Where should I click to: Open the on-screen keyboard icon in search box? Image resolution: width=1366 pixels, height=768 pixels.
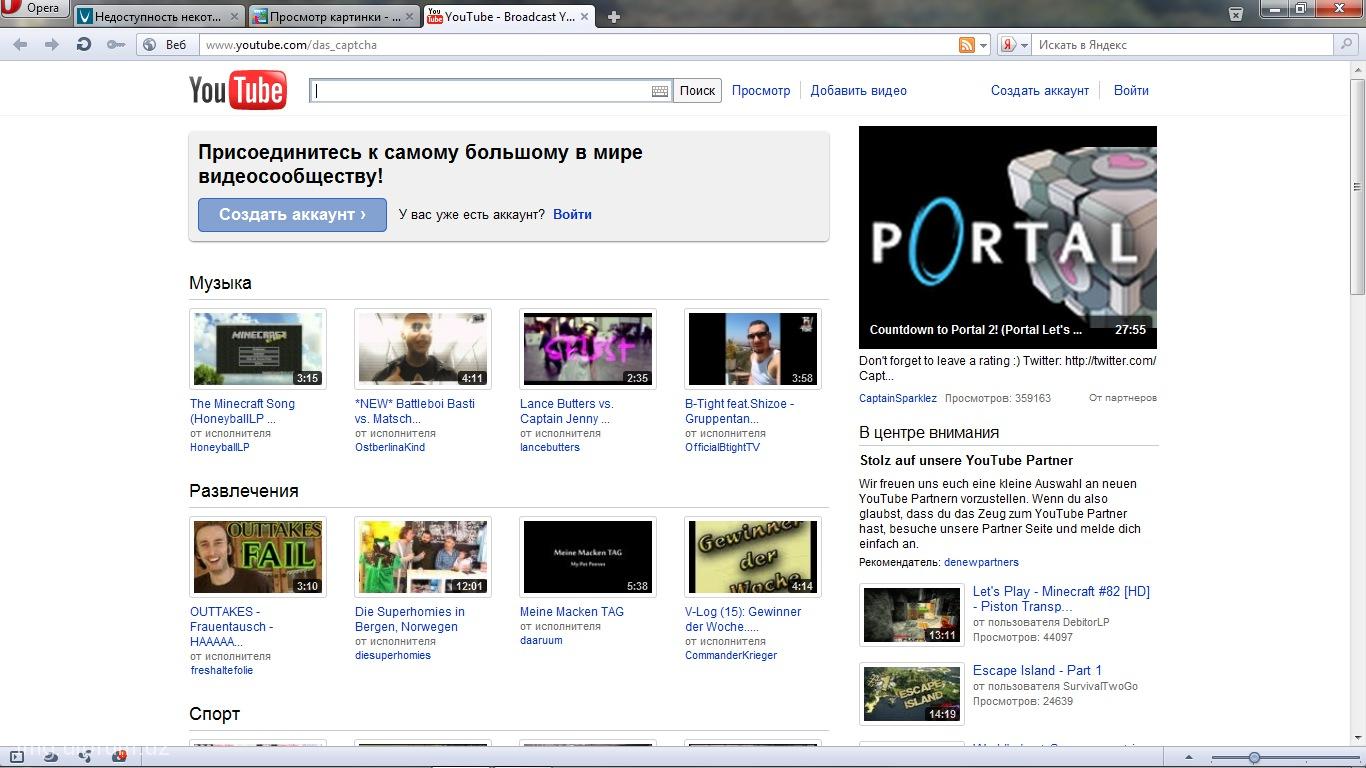[x=659, y=91]
